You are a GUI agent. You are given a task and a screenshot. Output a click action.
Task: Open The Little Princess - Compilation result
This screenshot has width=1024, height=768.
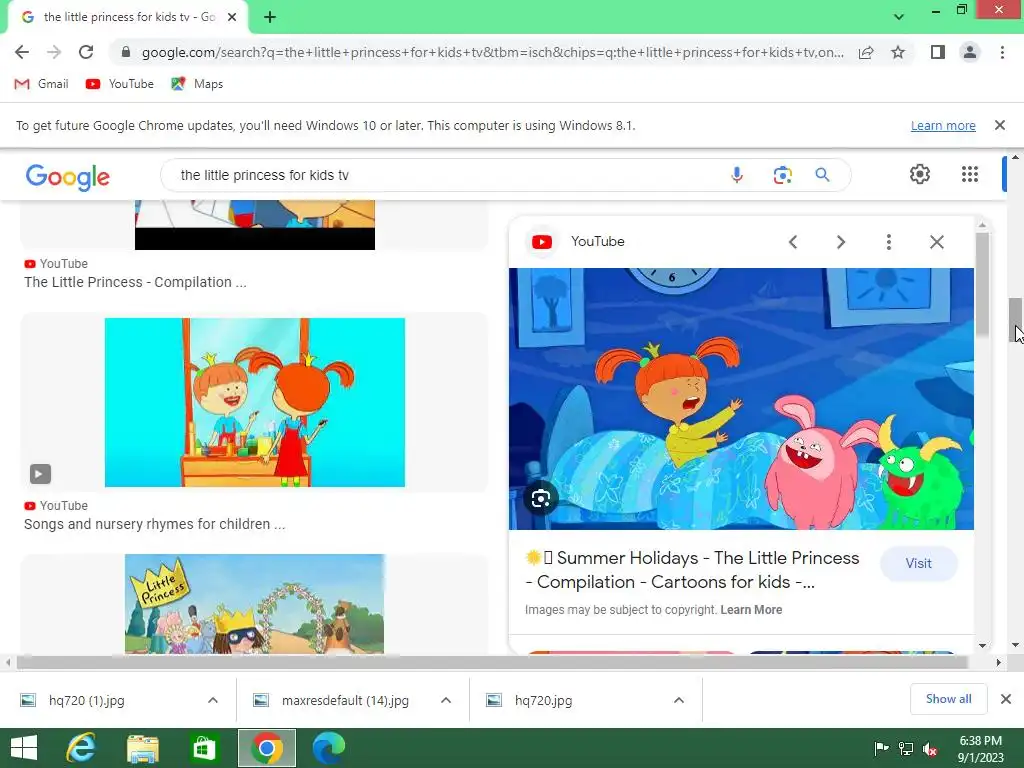[135, 282]
